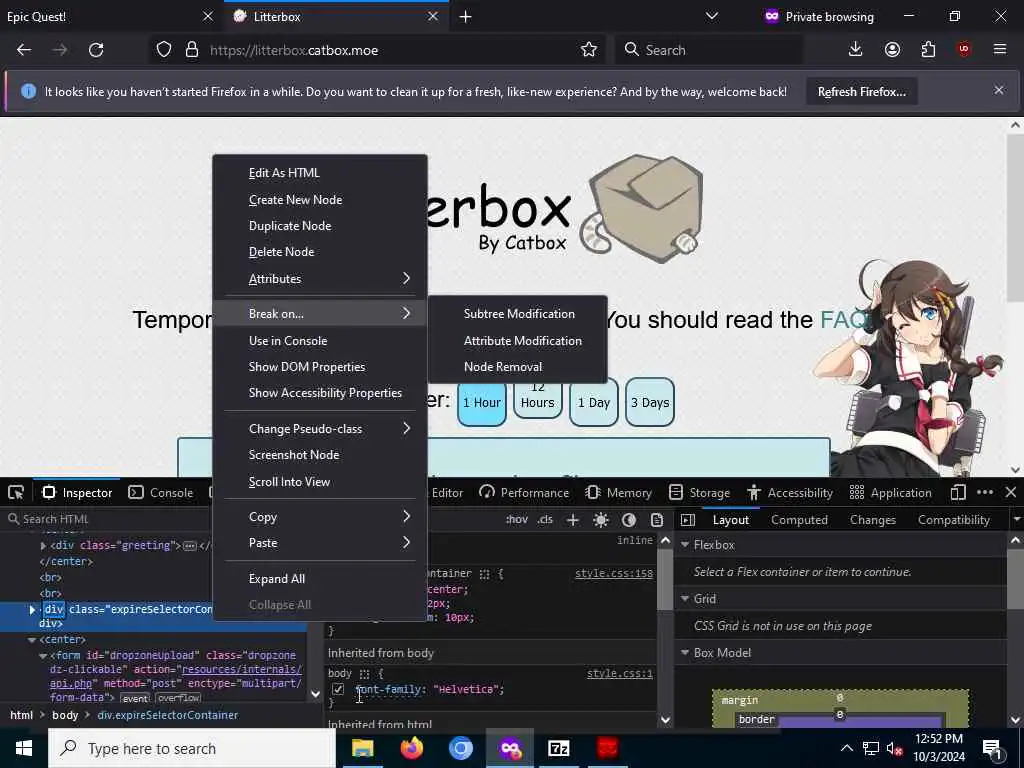1024x768 pixels.
Task: Open style.css:158 source link
Action: click(613, 573)
